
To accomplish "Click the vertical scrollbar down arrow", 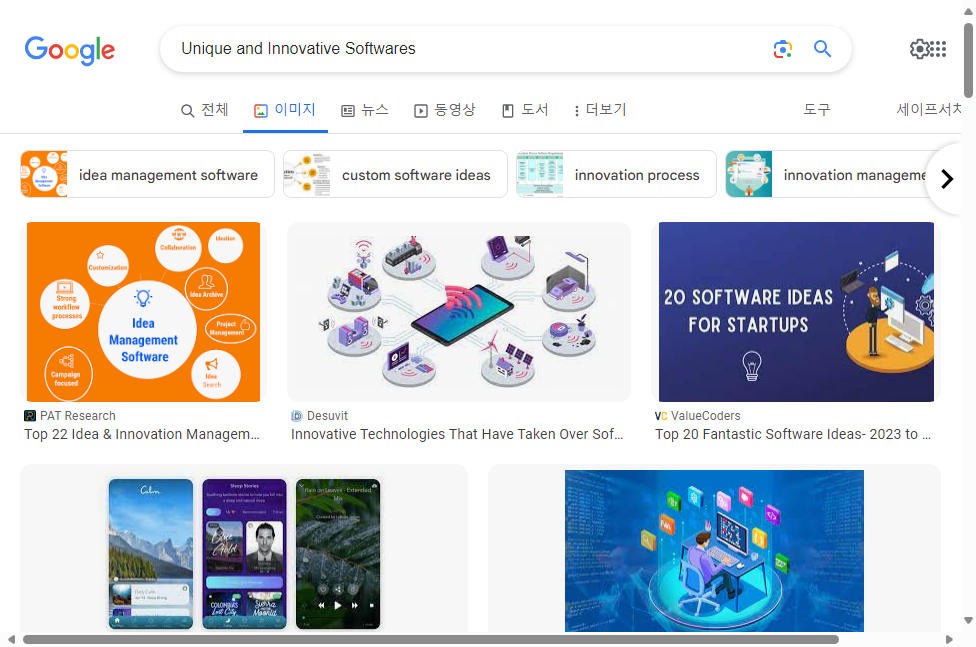I will [969, 620].
